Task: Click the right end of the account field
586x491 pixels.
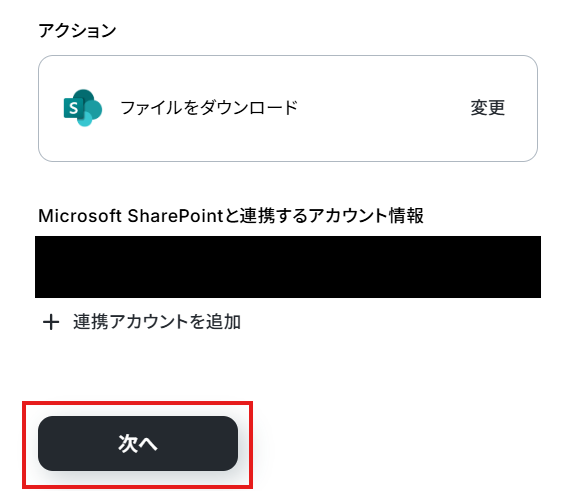Action: coord(533,267)
